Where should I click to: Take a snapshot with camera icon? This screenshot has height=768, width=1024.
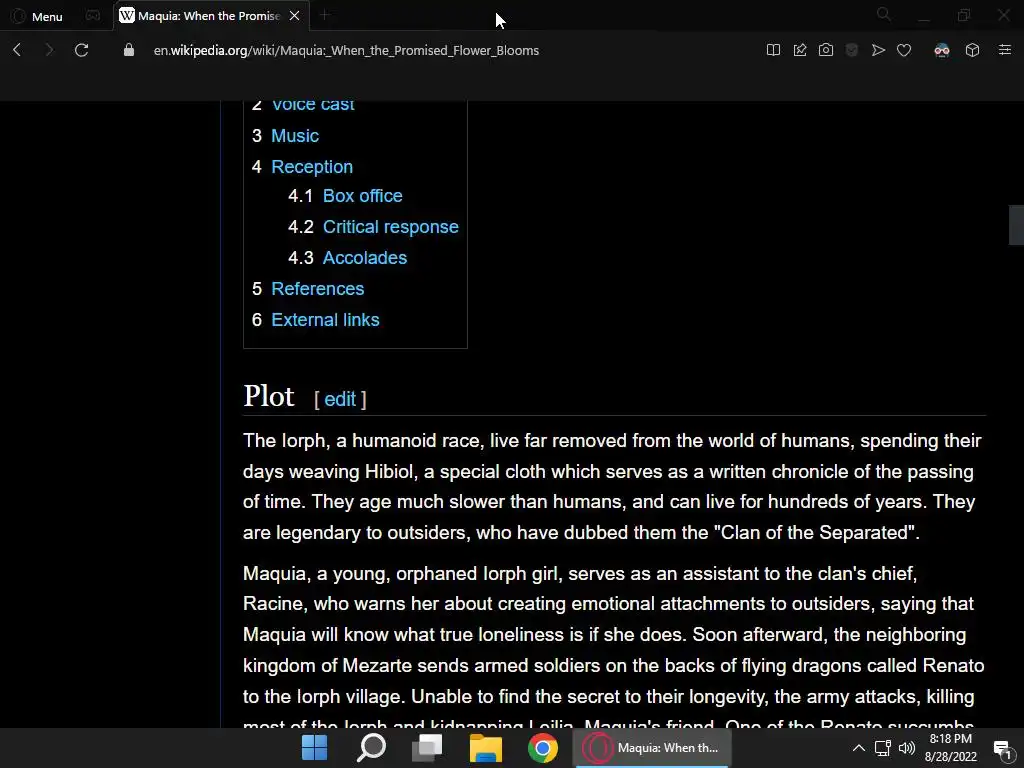tap(826, 50)
